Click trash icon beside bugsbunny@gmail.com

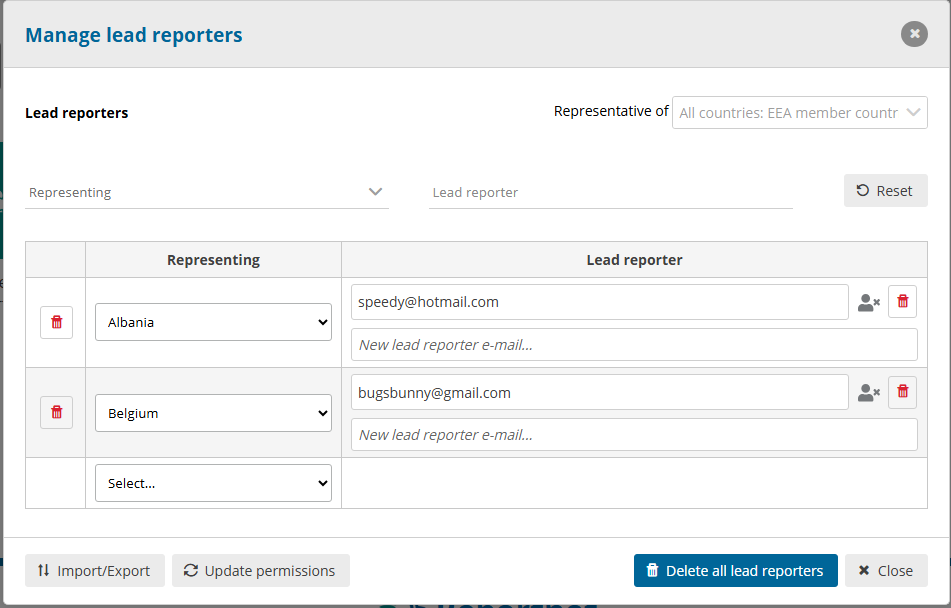click(x=902, y=392)
